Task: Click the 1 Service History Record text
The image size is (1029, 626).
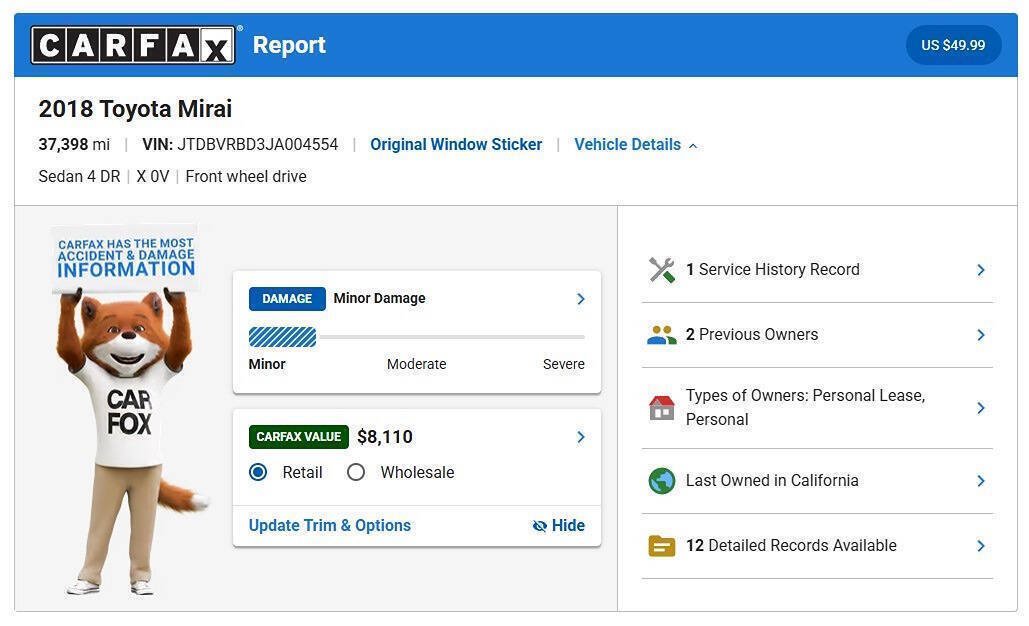Action: pos(772,270)
